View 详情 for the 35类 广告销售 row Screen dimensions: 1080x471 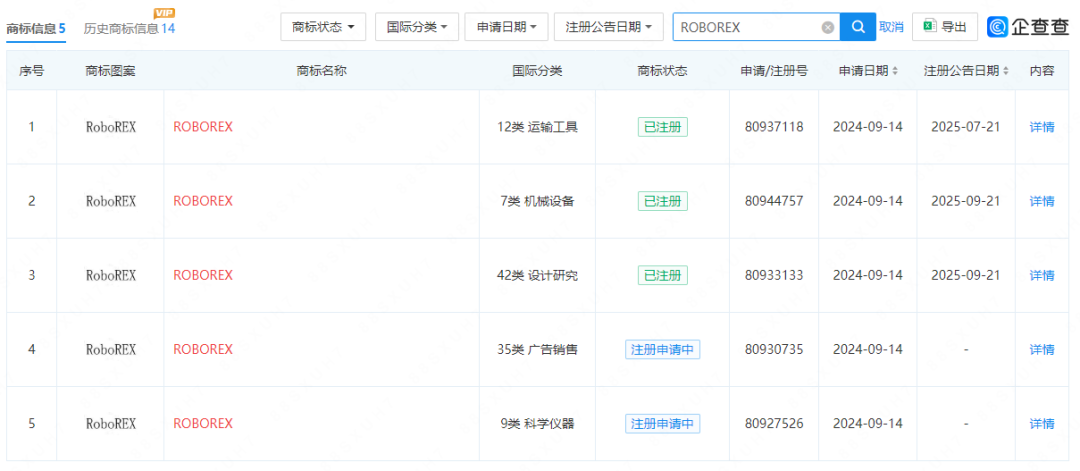point(1042,349)
